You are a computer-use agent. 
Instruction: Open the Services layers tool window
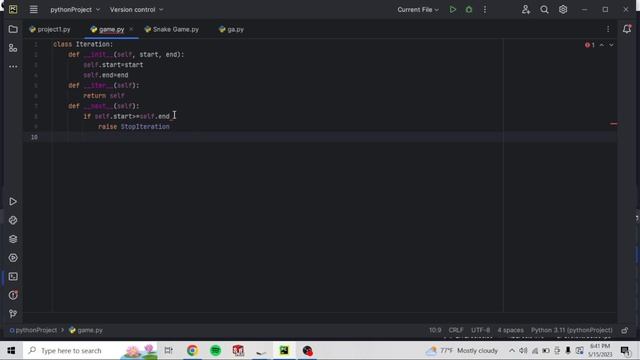[13, 239]
